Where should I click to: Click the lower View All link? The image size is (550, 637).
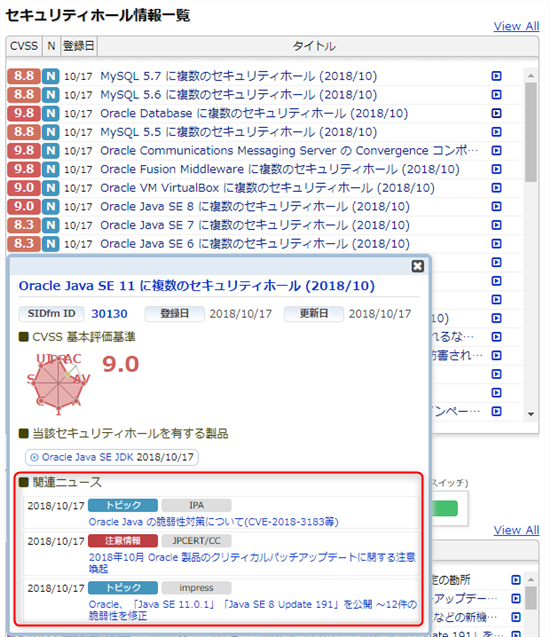click(x=516, y=530)
